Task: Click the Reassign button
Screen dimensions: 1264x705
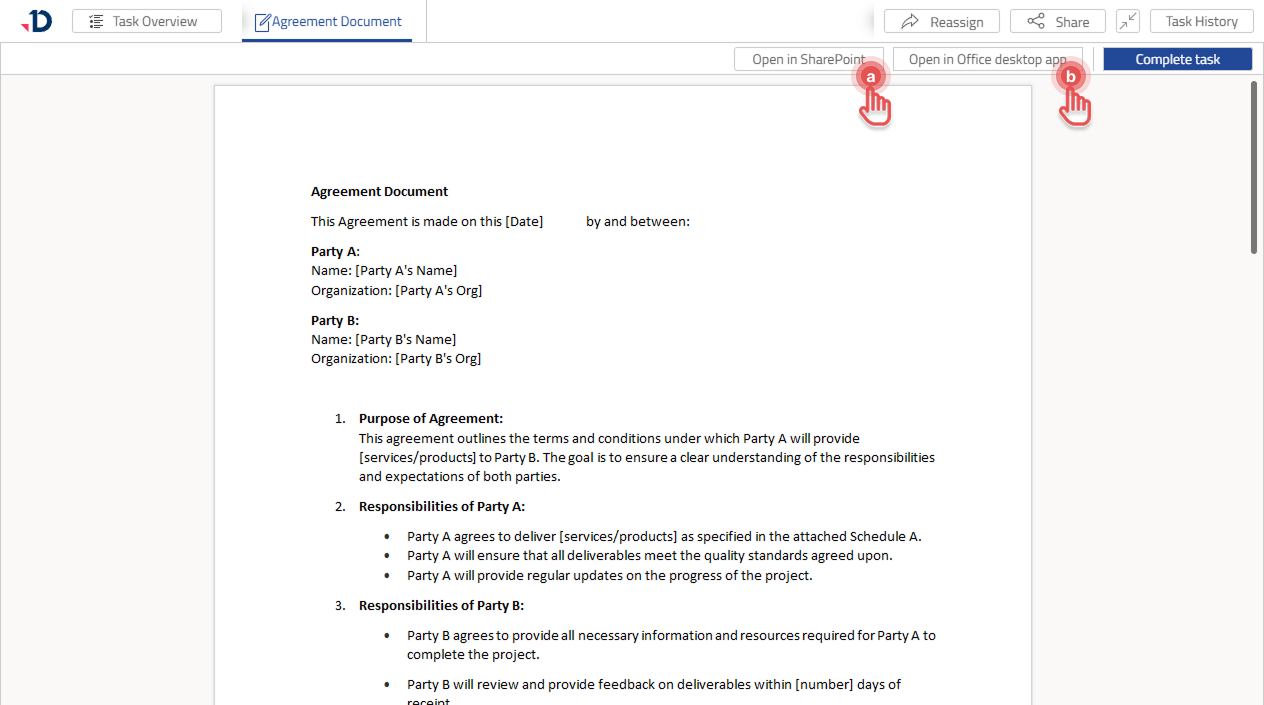Action: pos(942,21)
